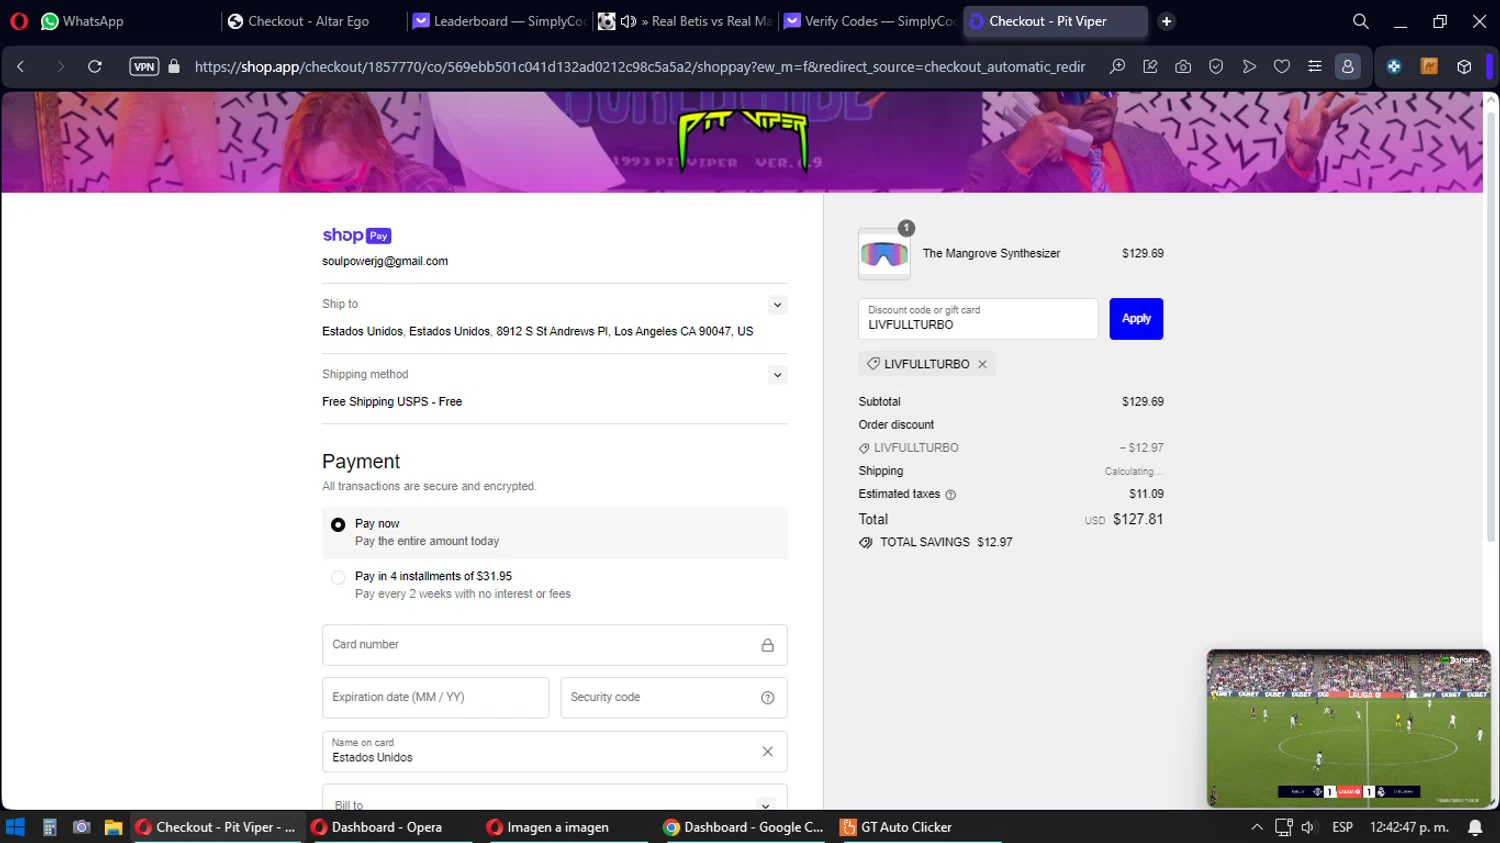The width and height of the screenshot is (1500, 843).
Task: Select the Pay now option
Action: point(338,525)
